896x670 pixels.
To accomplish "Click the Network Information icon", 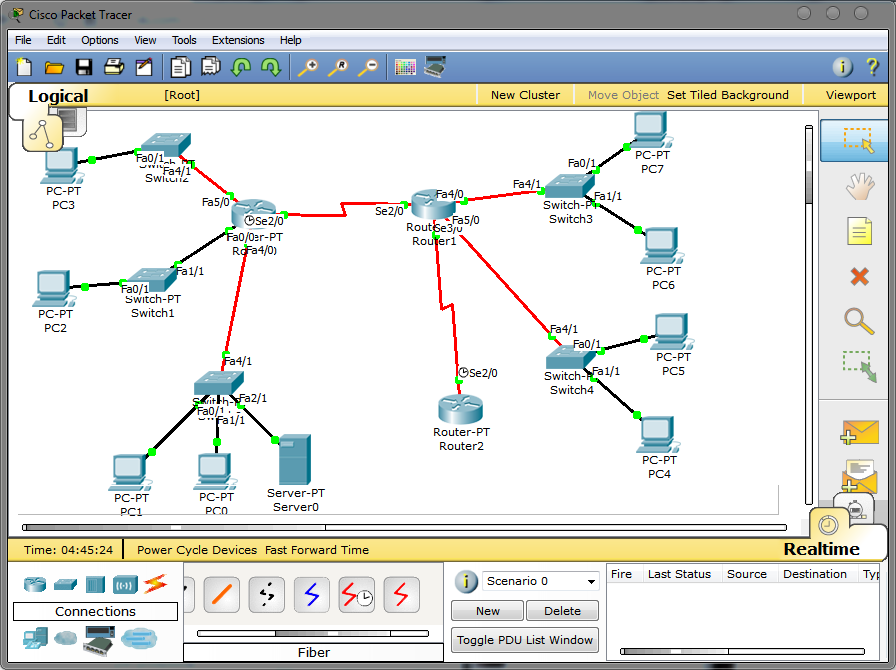I will (x=842, y=67).
